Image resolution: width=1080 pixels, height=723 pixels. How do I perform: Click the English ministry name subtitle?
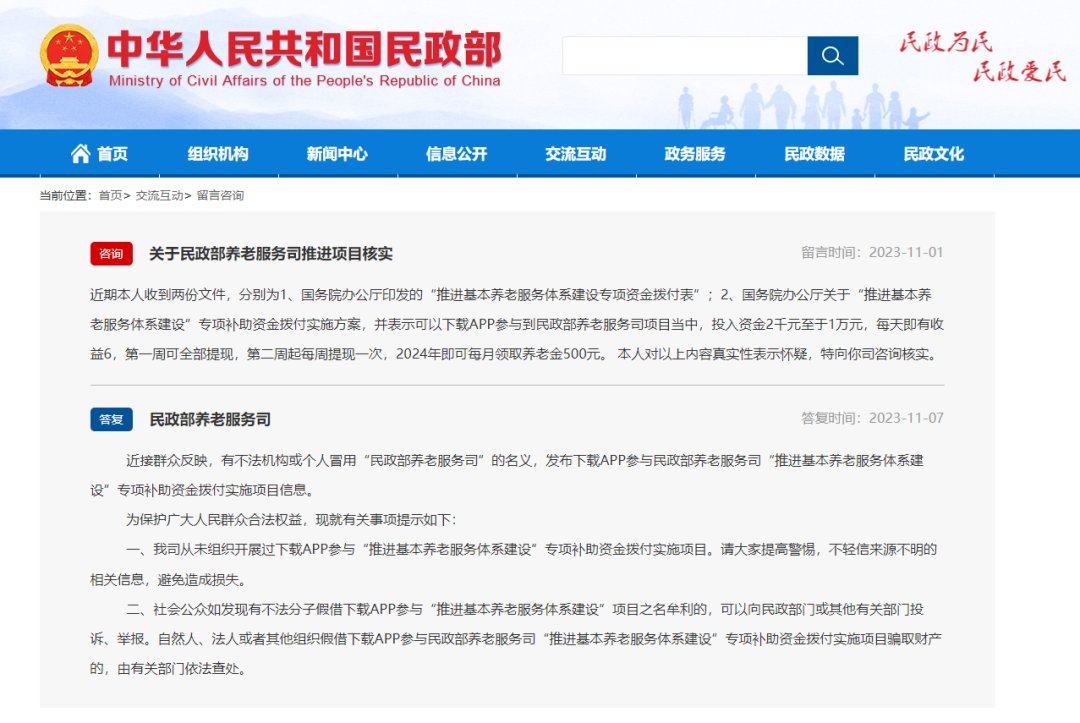click(x=304, y=81)
